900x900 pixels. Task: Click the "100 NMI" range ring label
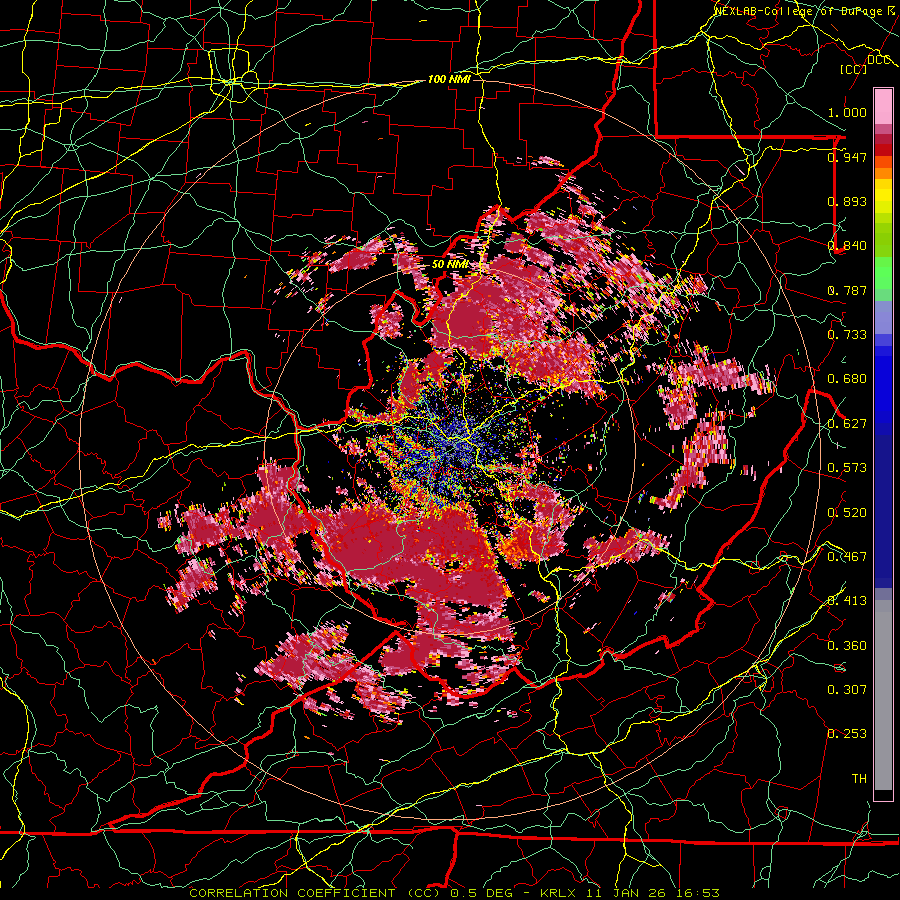[449, 79]
